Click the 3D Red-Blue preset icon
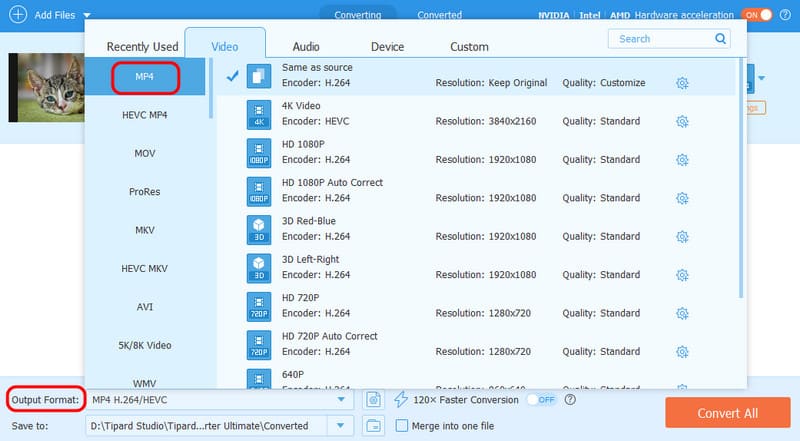This screenshot has width=800, height=441. (x=259, y=229)
